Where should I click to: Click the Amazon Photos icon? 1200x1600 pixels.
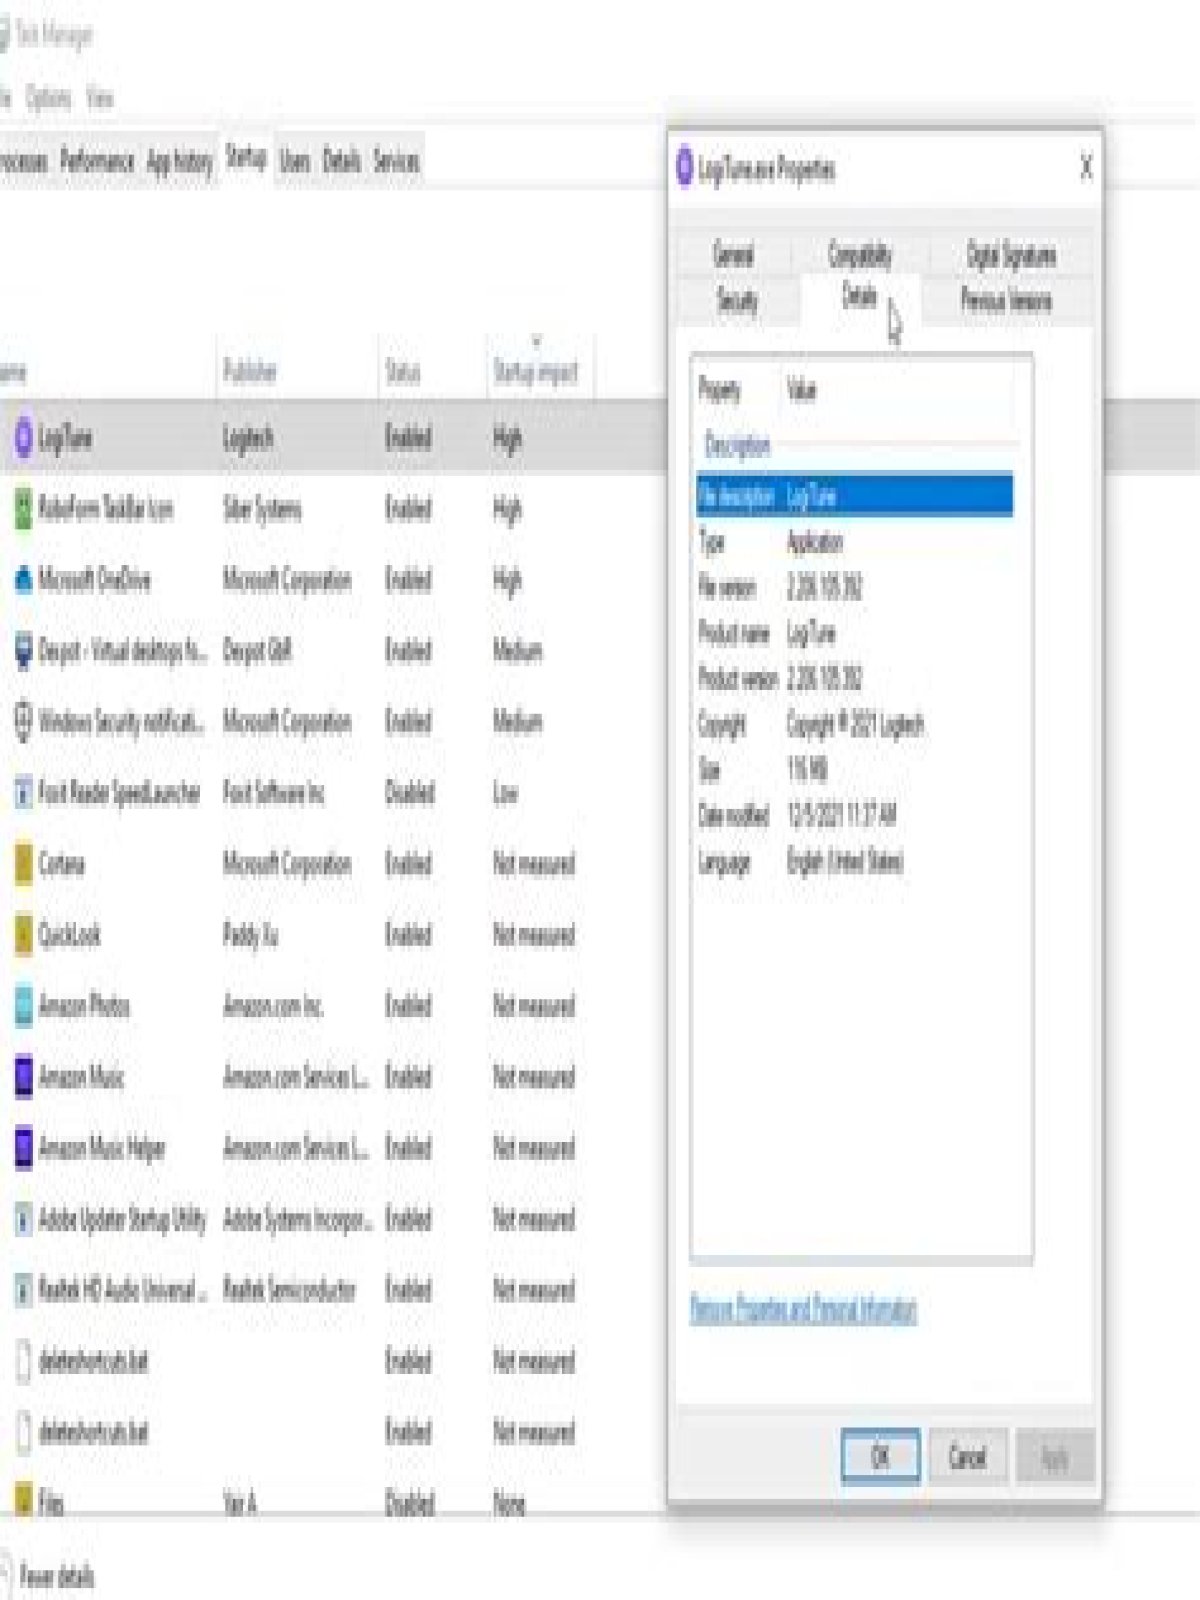point(23,1006)
